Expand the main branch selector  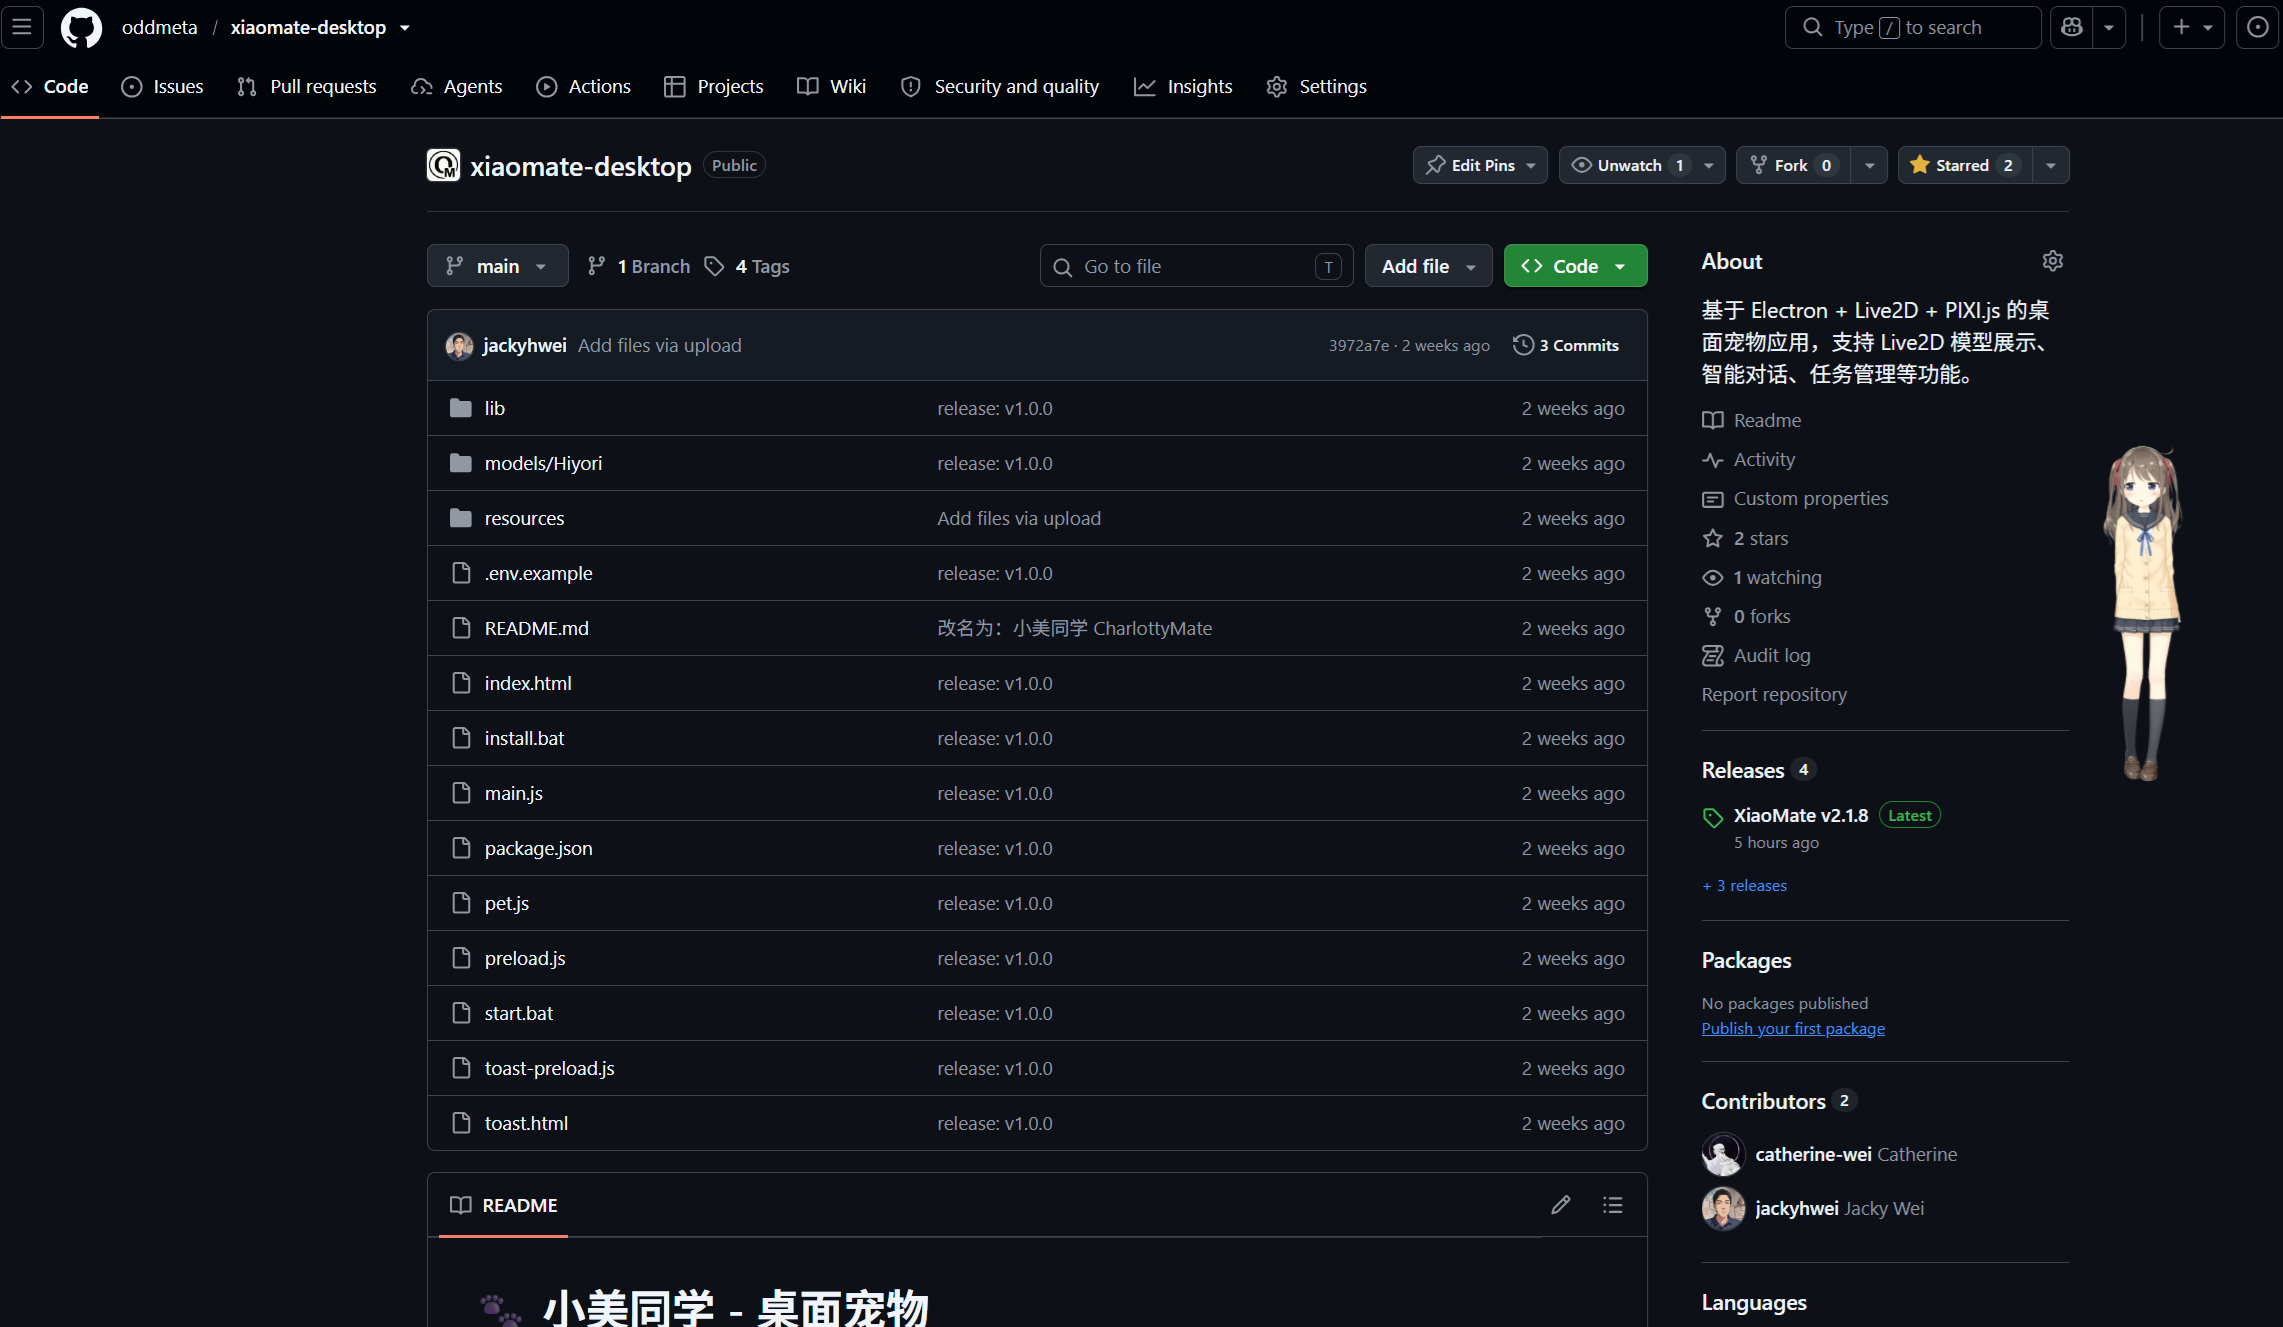(x=497, y=266)
